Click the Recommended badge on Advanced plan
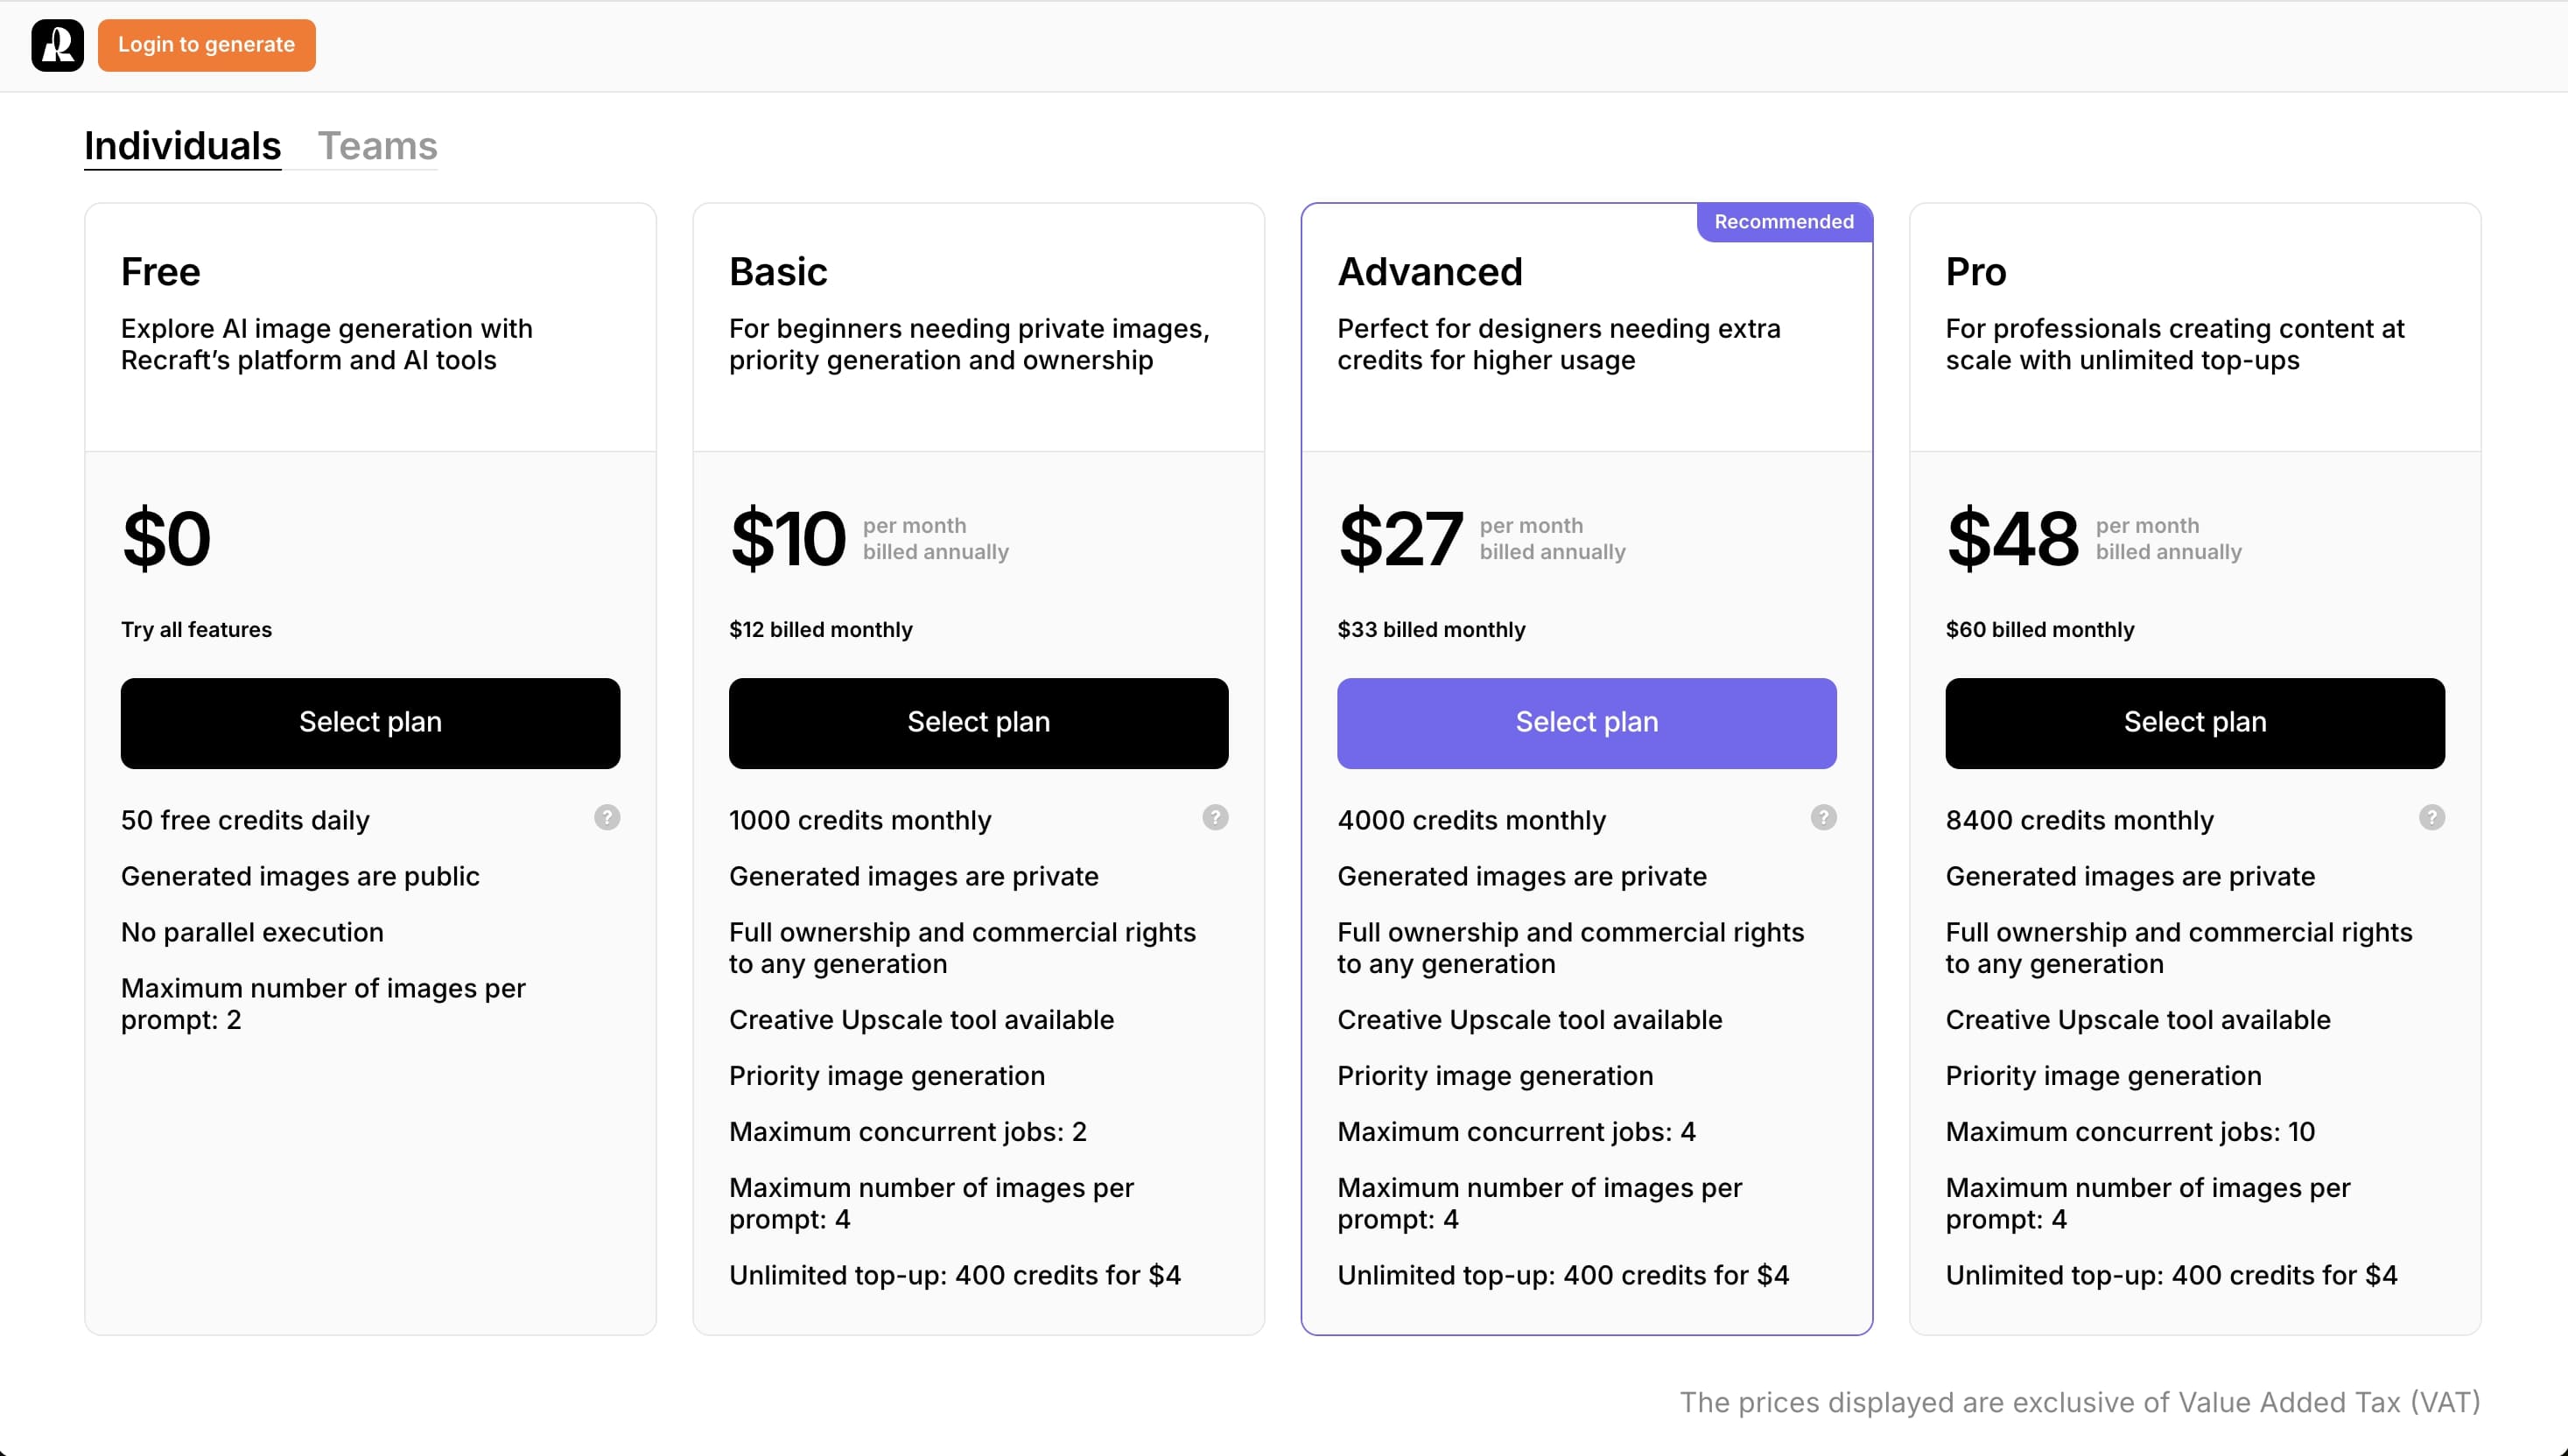 click(x=1785, y=222)
